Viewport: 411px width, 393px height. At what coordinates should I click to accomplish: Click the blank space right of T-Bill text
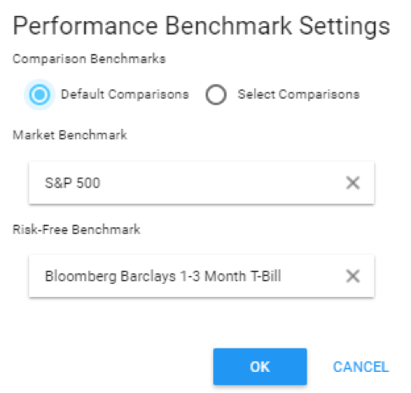(x=313, y=276)
